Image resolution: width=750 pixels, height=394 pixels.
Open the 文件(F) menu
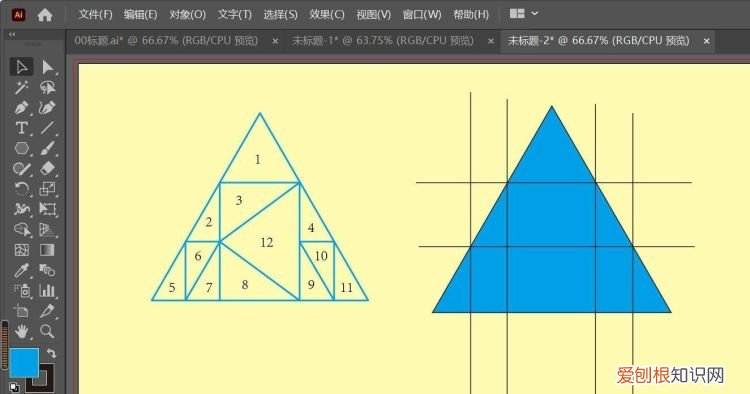point(95,14)
